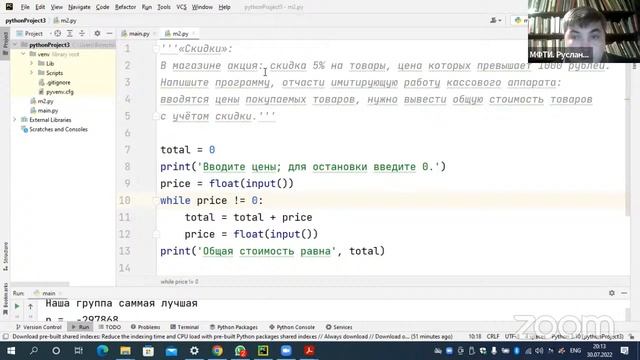Click the up arrow in Run panel
The width and height of the screenshot is (640, 360).
coord(30,306)
